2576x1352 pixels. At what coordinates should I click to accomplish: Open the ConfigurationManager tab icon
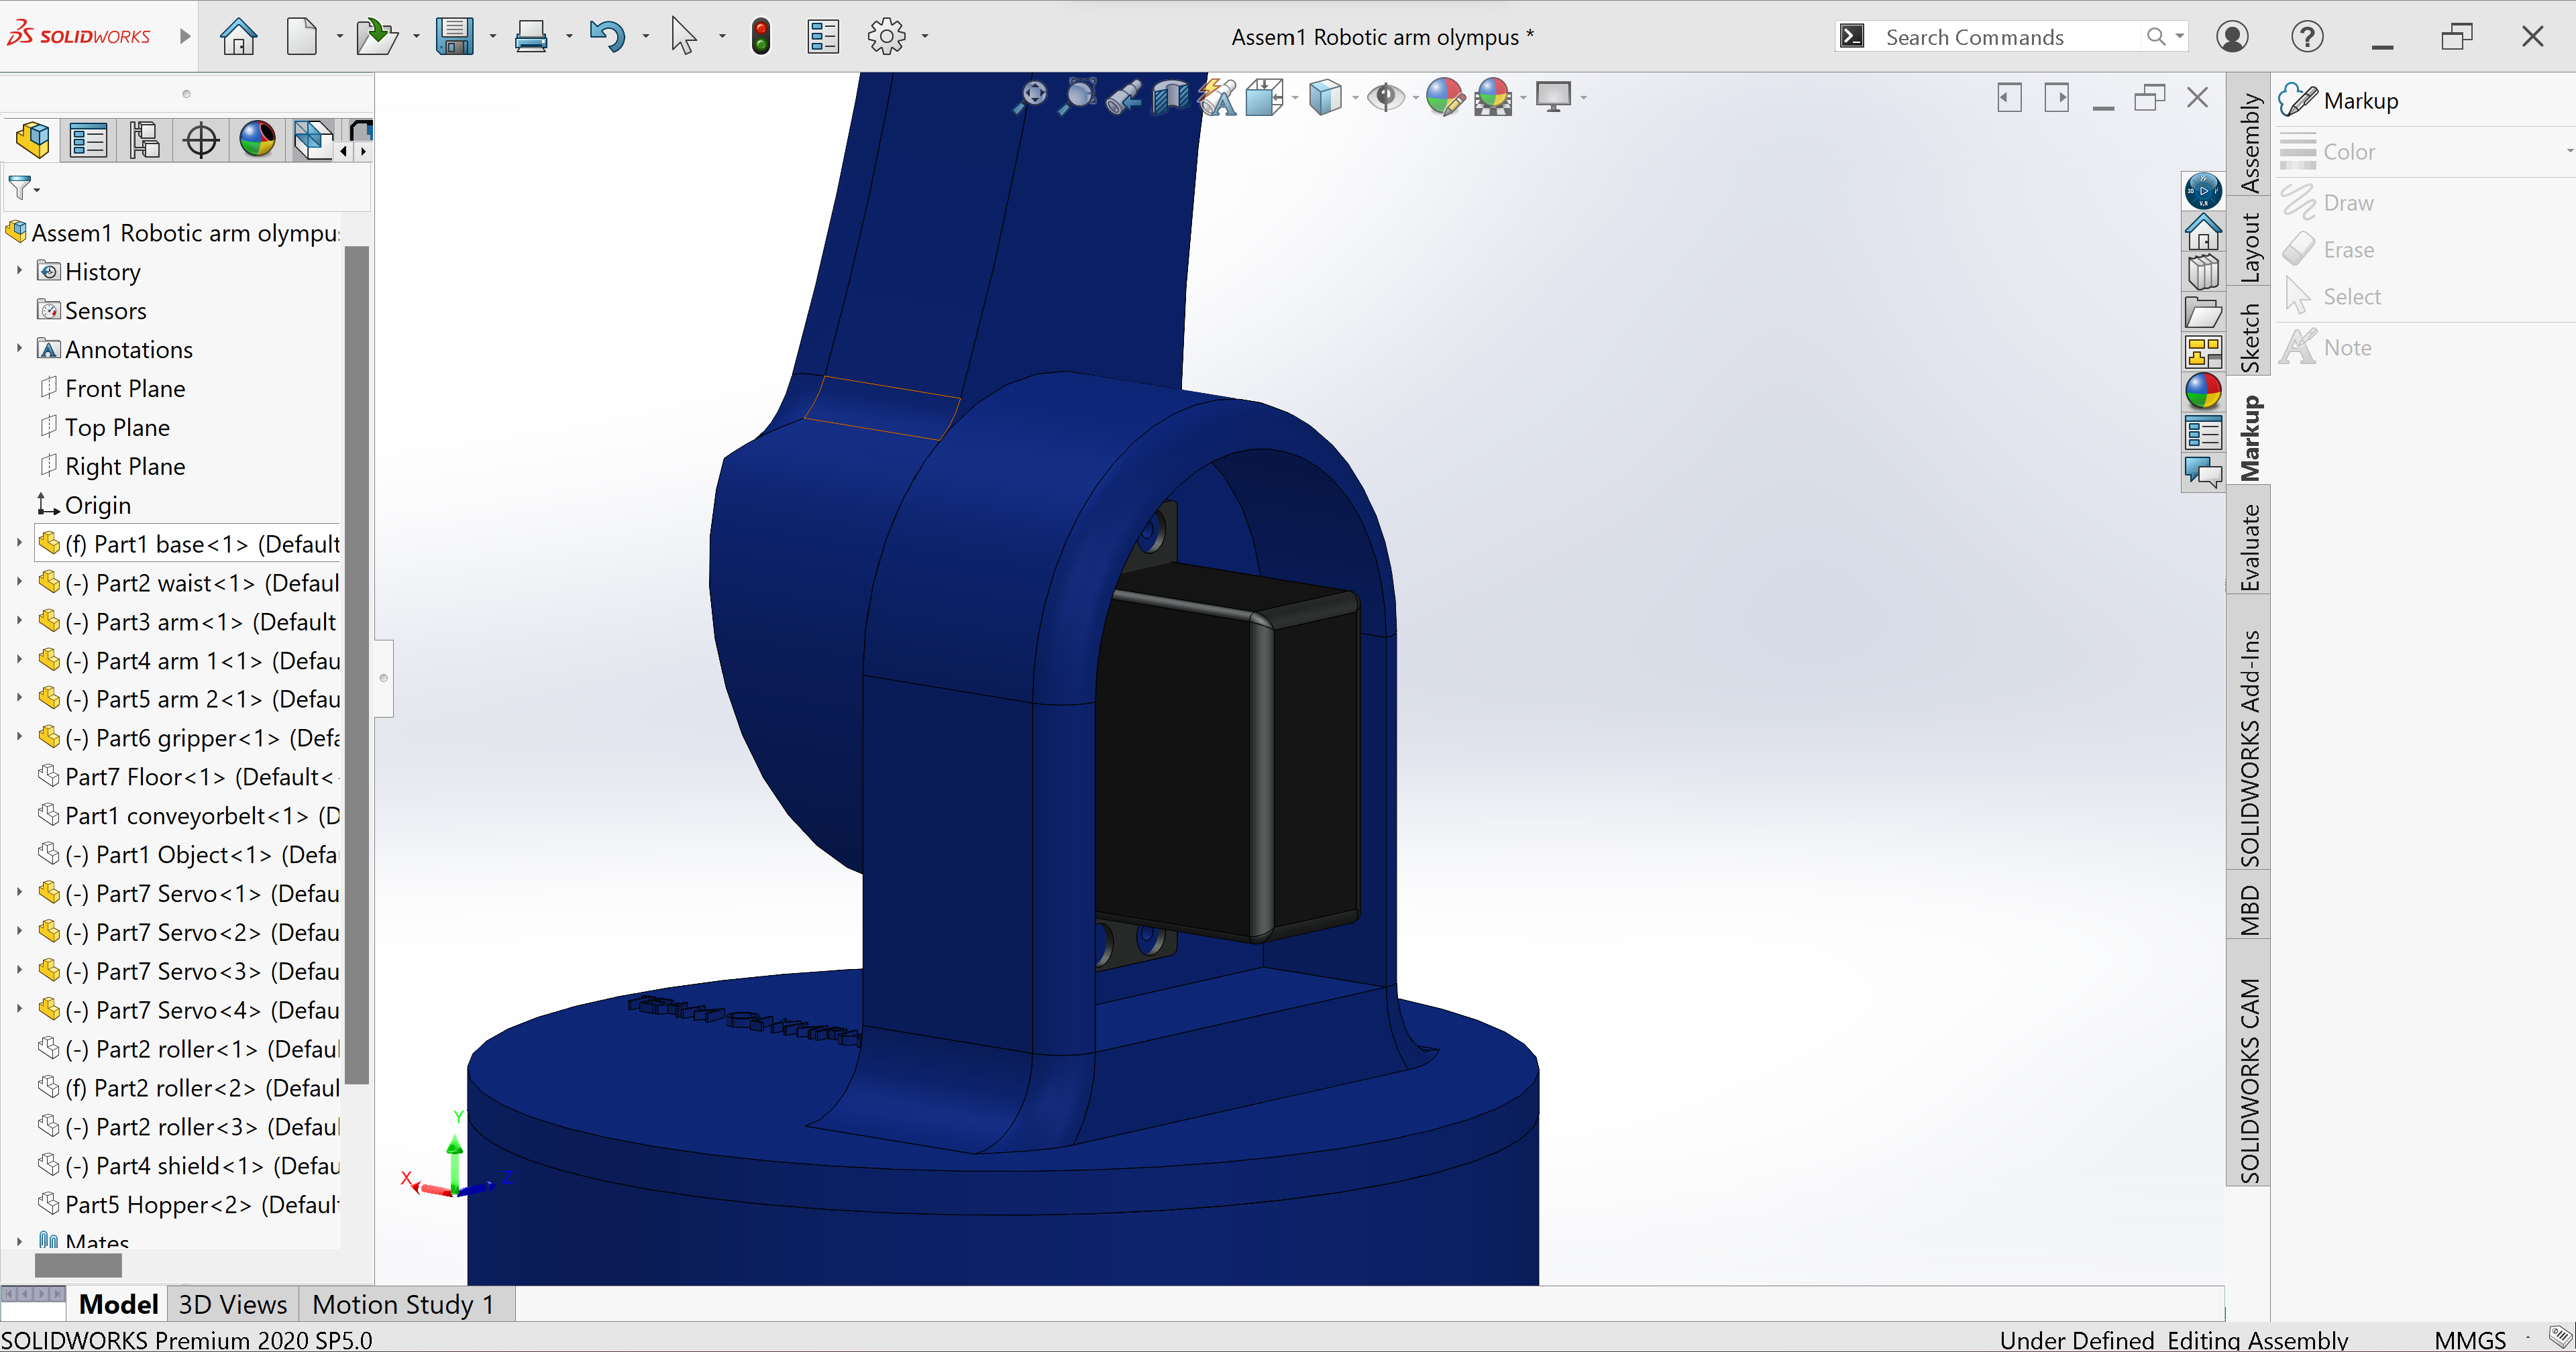[145, 140]
